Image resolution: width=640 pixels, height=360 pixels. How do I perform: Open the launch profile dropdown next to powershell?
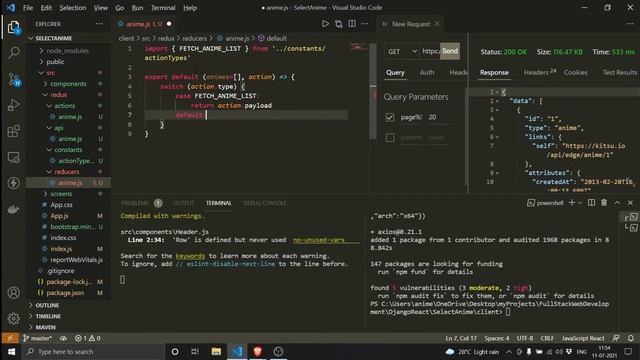click(x=580, y=203)
